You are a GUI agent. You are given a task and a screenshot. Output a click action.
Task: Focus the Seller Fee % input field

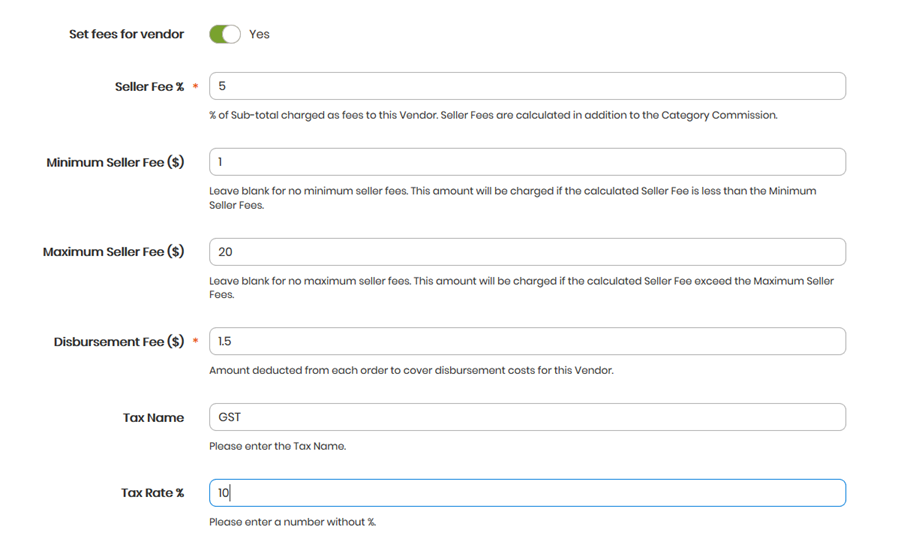528,86
